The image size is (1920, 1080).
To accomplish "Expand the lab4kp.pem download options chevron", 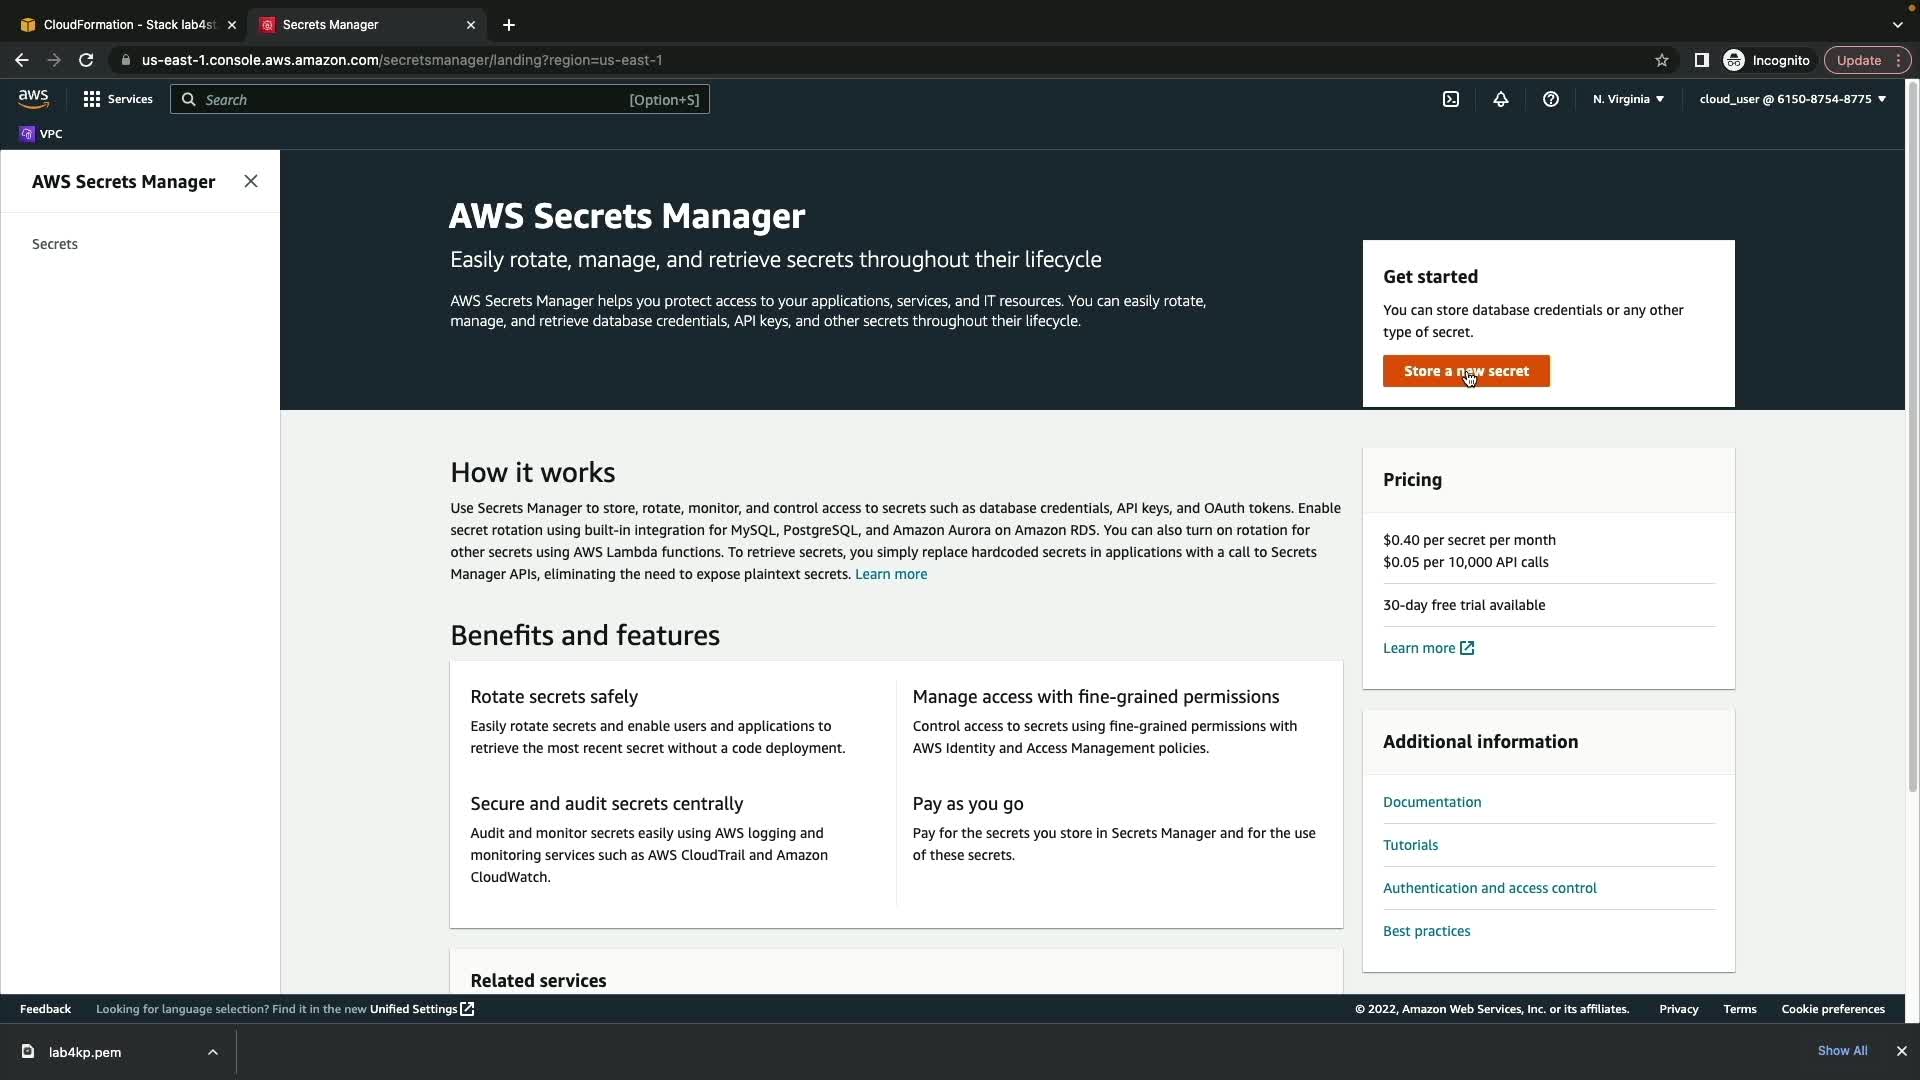I will click(x=213, y=1052).
